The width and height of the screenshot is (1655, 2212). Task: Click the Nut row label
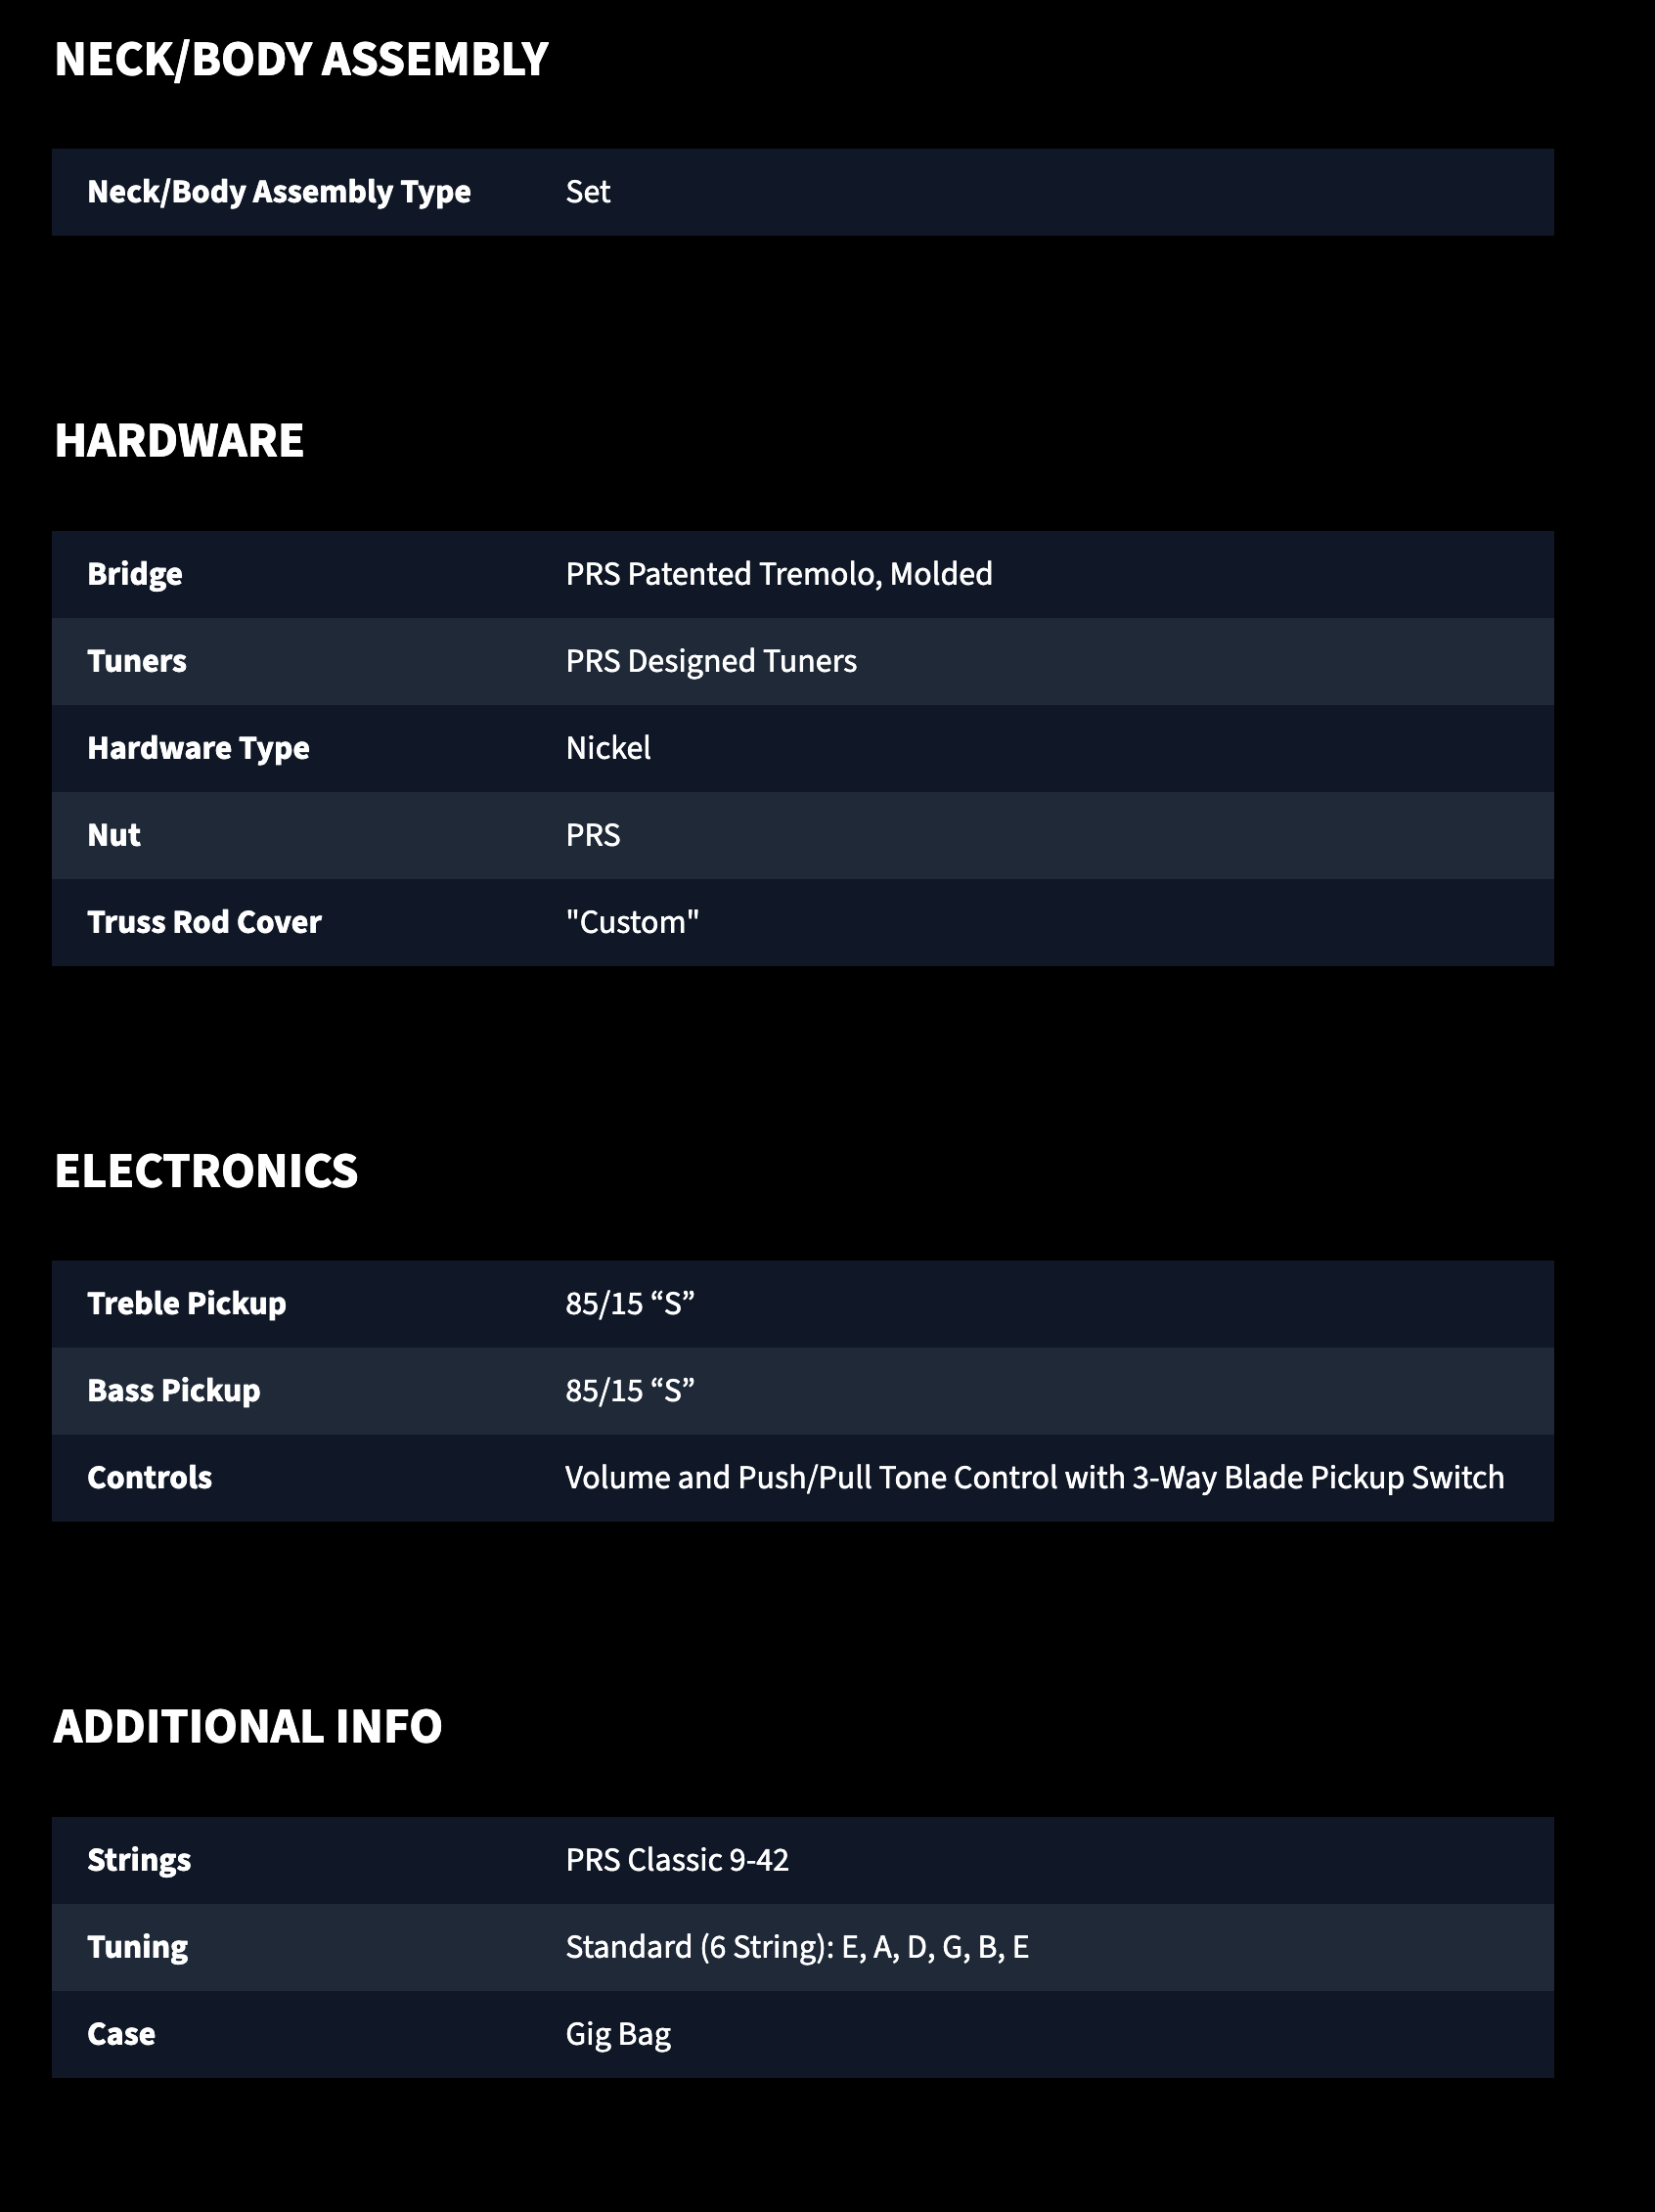tap(114, 835)
